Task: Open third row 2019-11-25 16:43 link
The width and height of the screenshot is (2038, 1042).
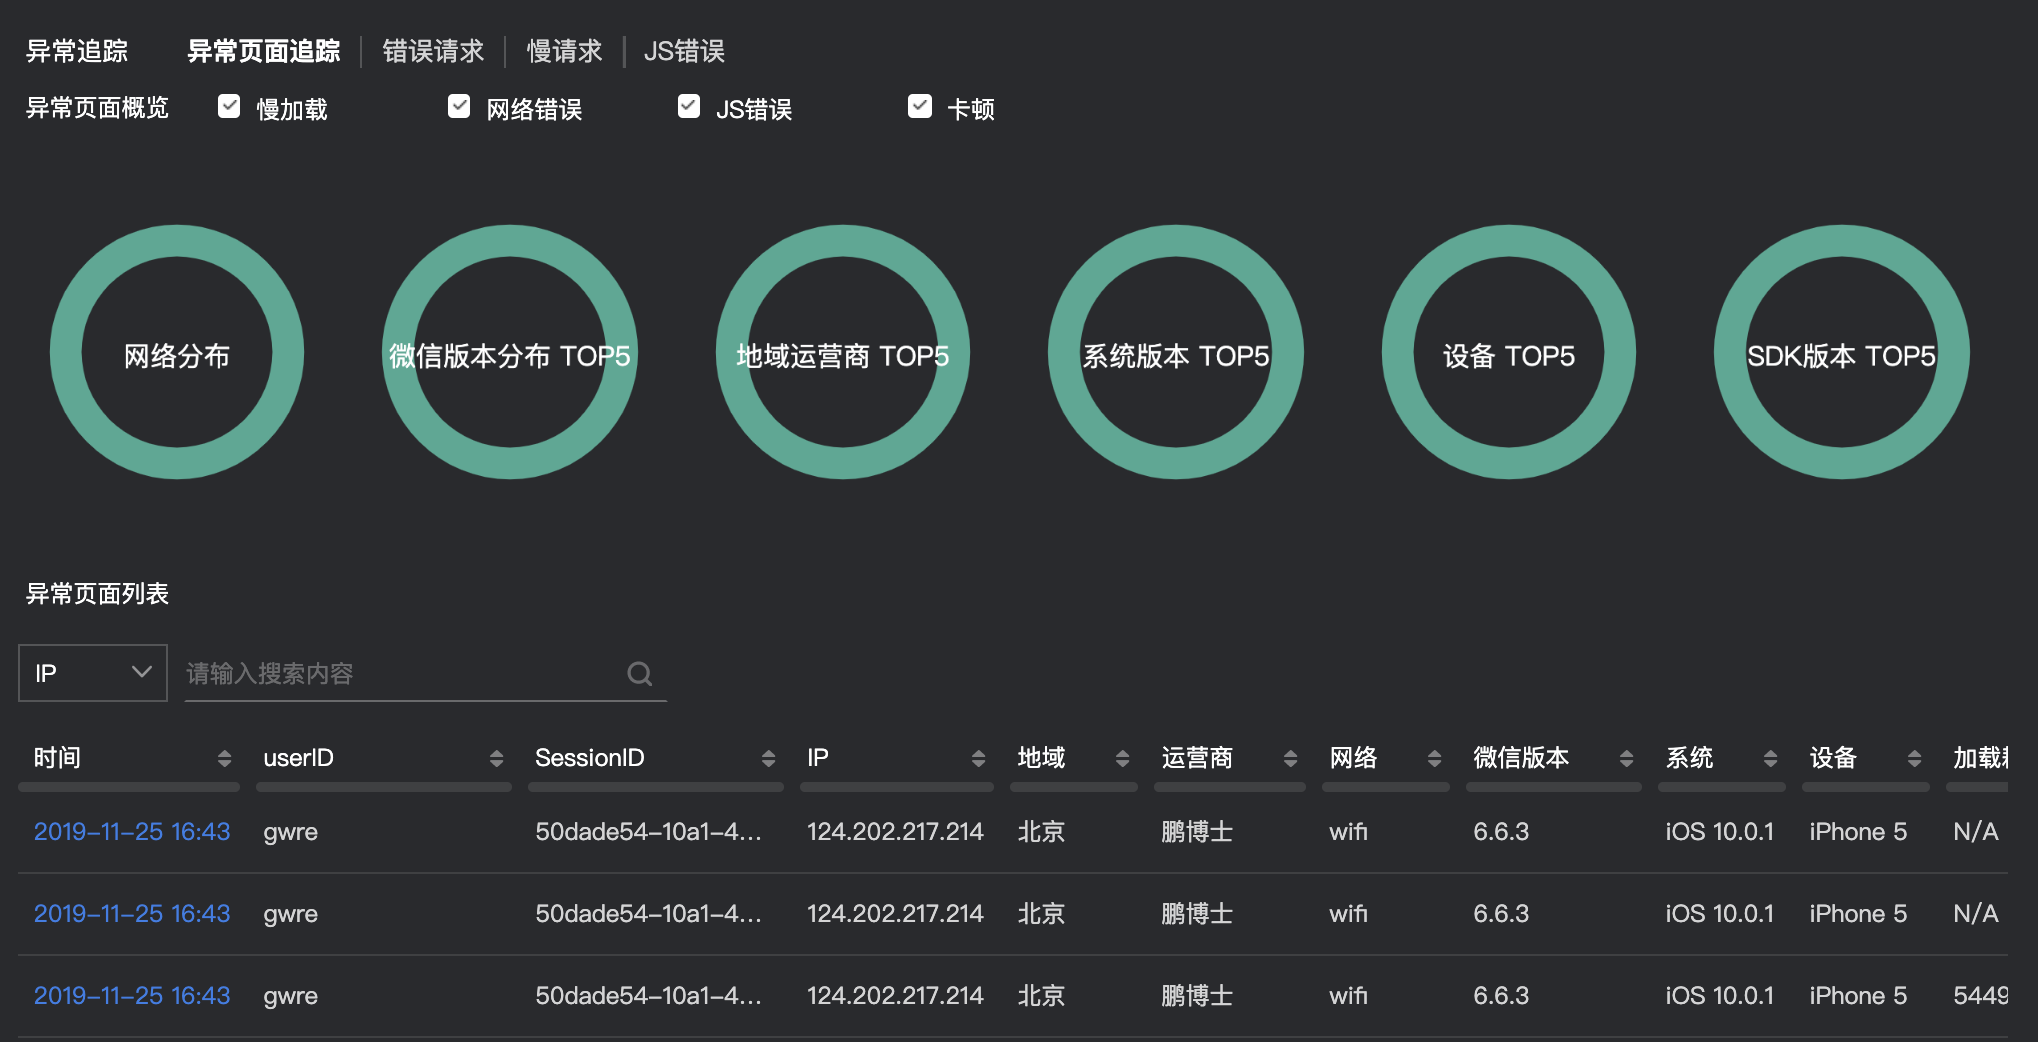Action: (x=132, y=996)
